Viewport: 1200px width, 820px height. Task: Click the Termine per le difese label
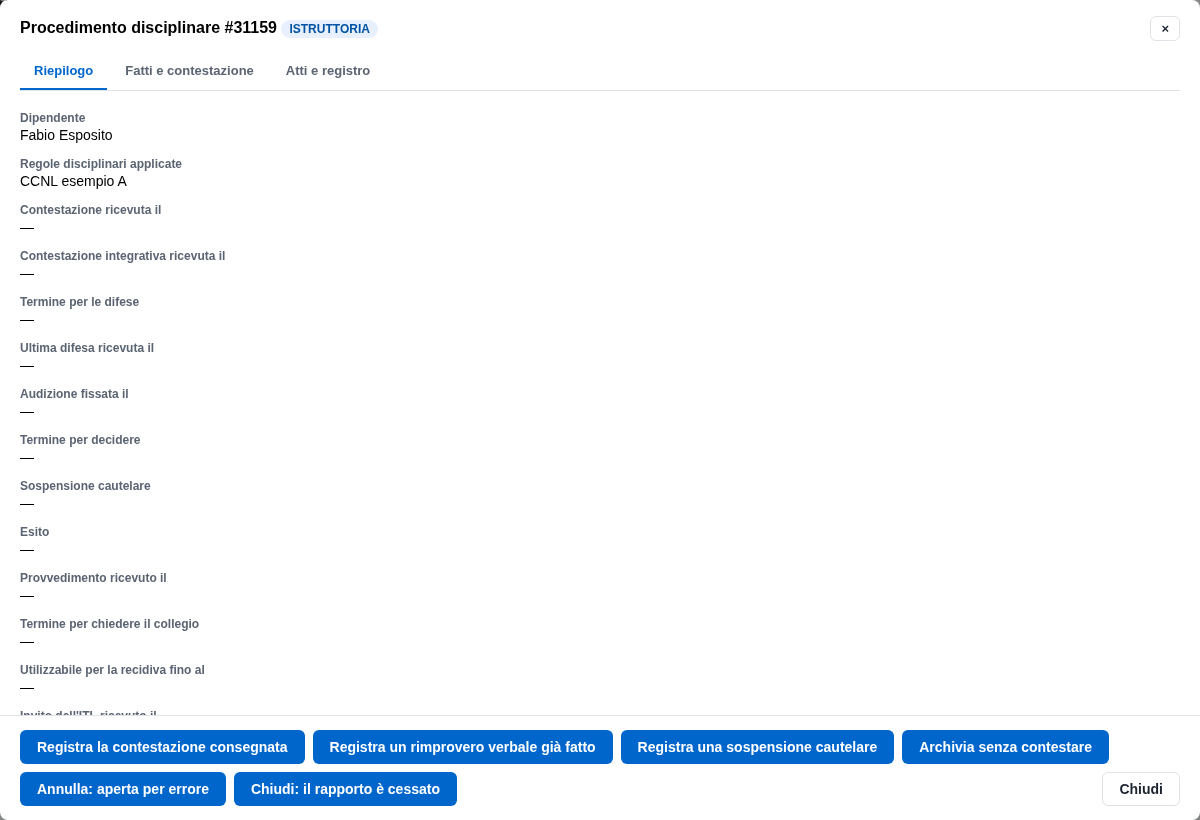(79, 302)
